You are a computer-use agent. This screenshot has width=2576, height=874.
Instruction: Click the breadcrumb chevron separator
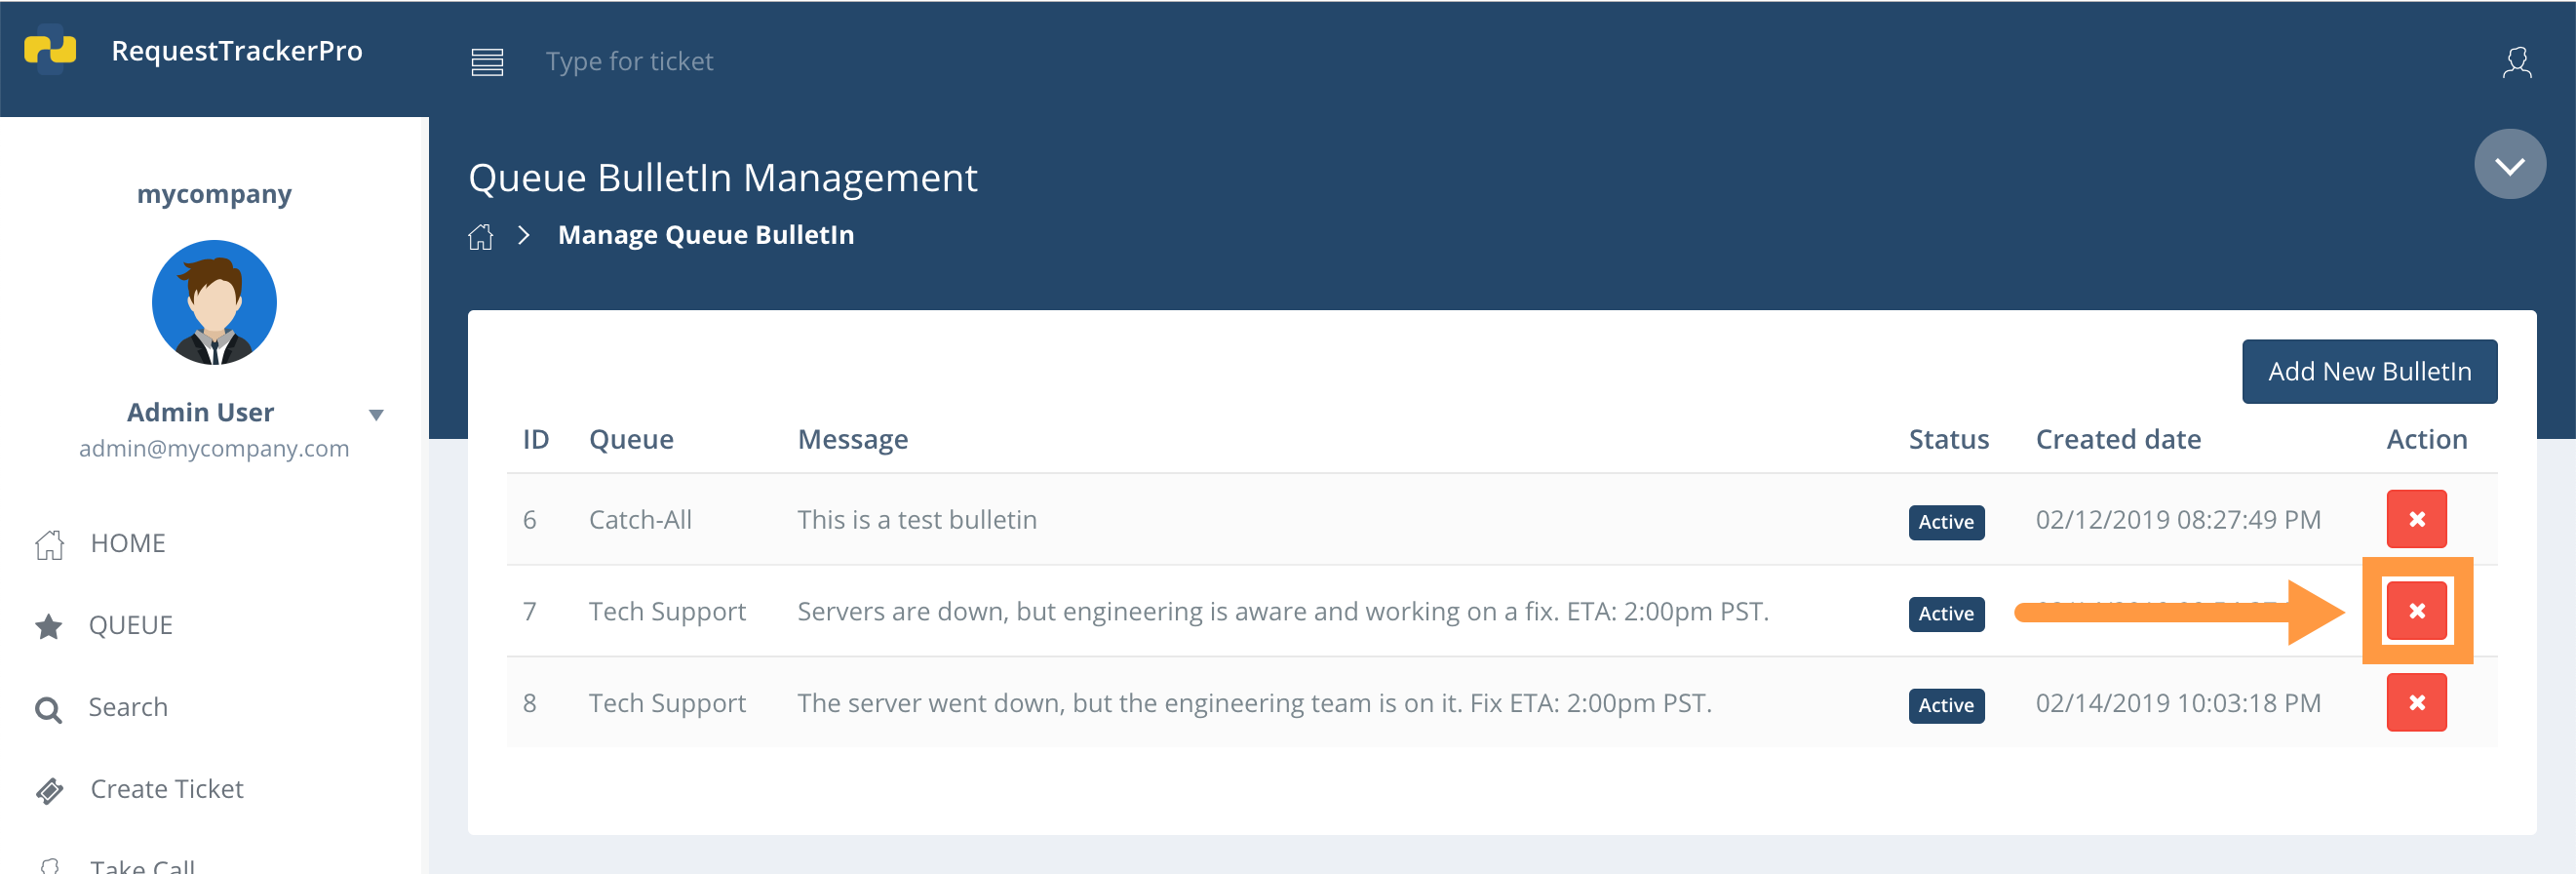pos(523,235)
